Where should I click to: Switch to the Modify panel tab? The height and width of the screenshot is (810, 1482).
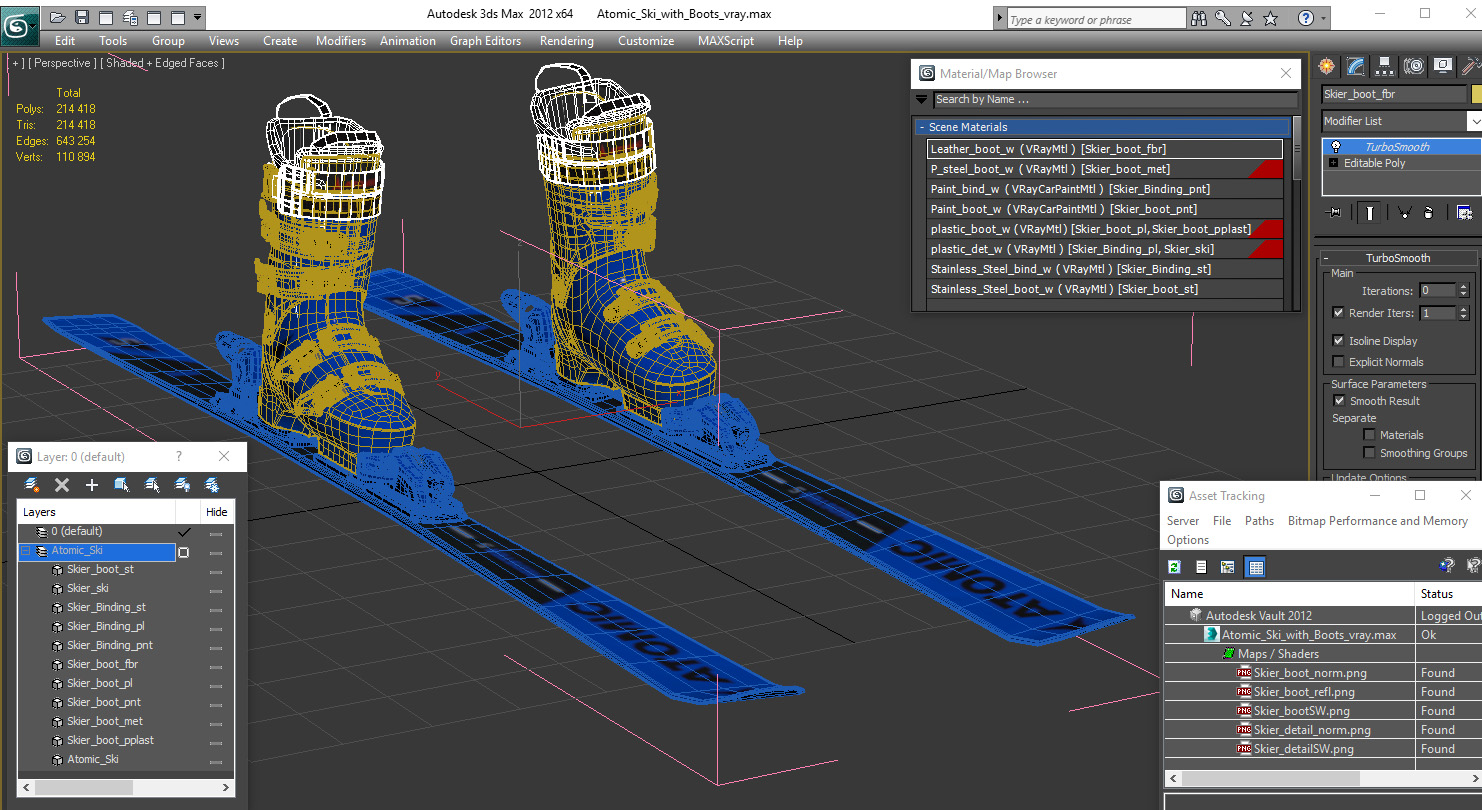[x=1356, y=66]
